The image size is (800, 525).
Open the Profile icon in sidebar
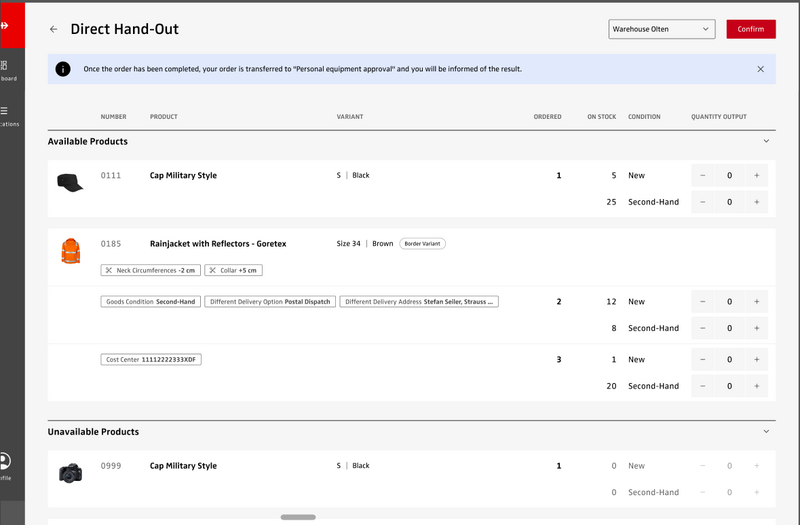tap(6, 462)
